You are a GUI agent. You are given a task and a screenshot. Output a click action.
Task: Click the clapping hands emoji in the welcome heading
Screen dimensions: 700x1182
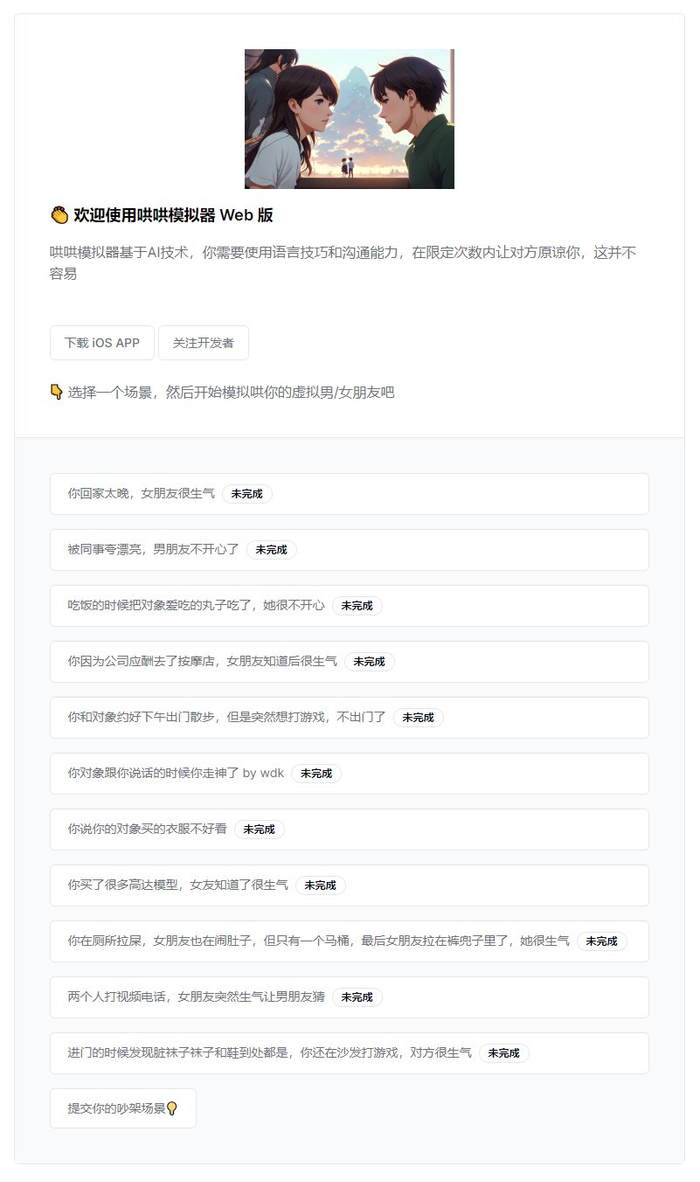(x=60, y=216)
